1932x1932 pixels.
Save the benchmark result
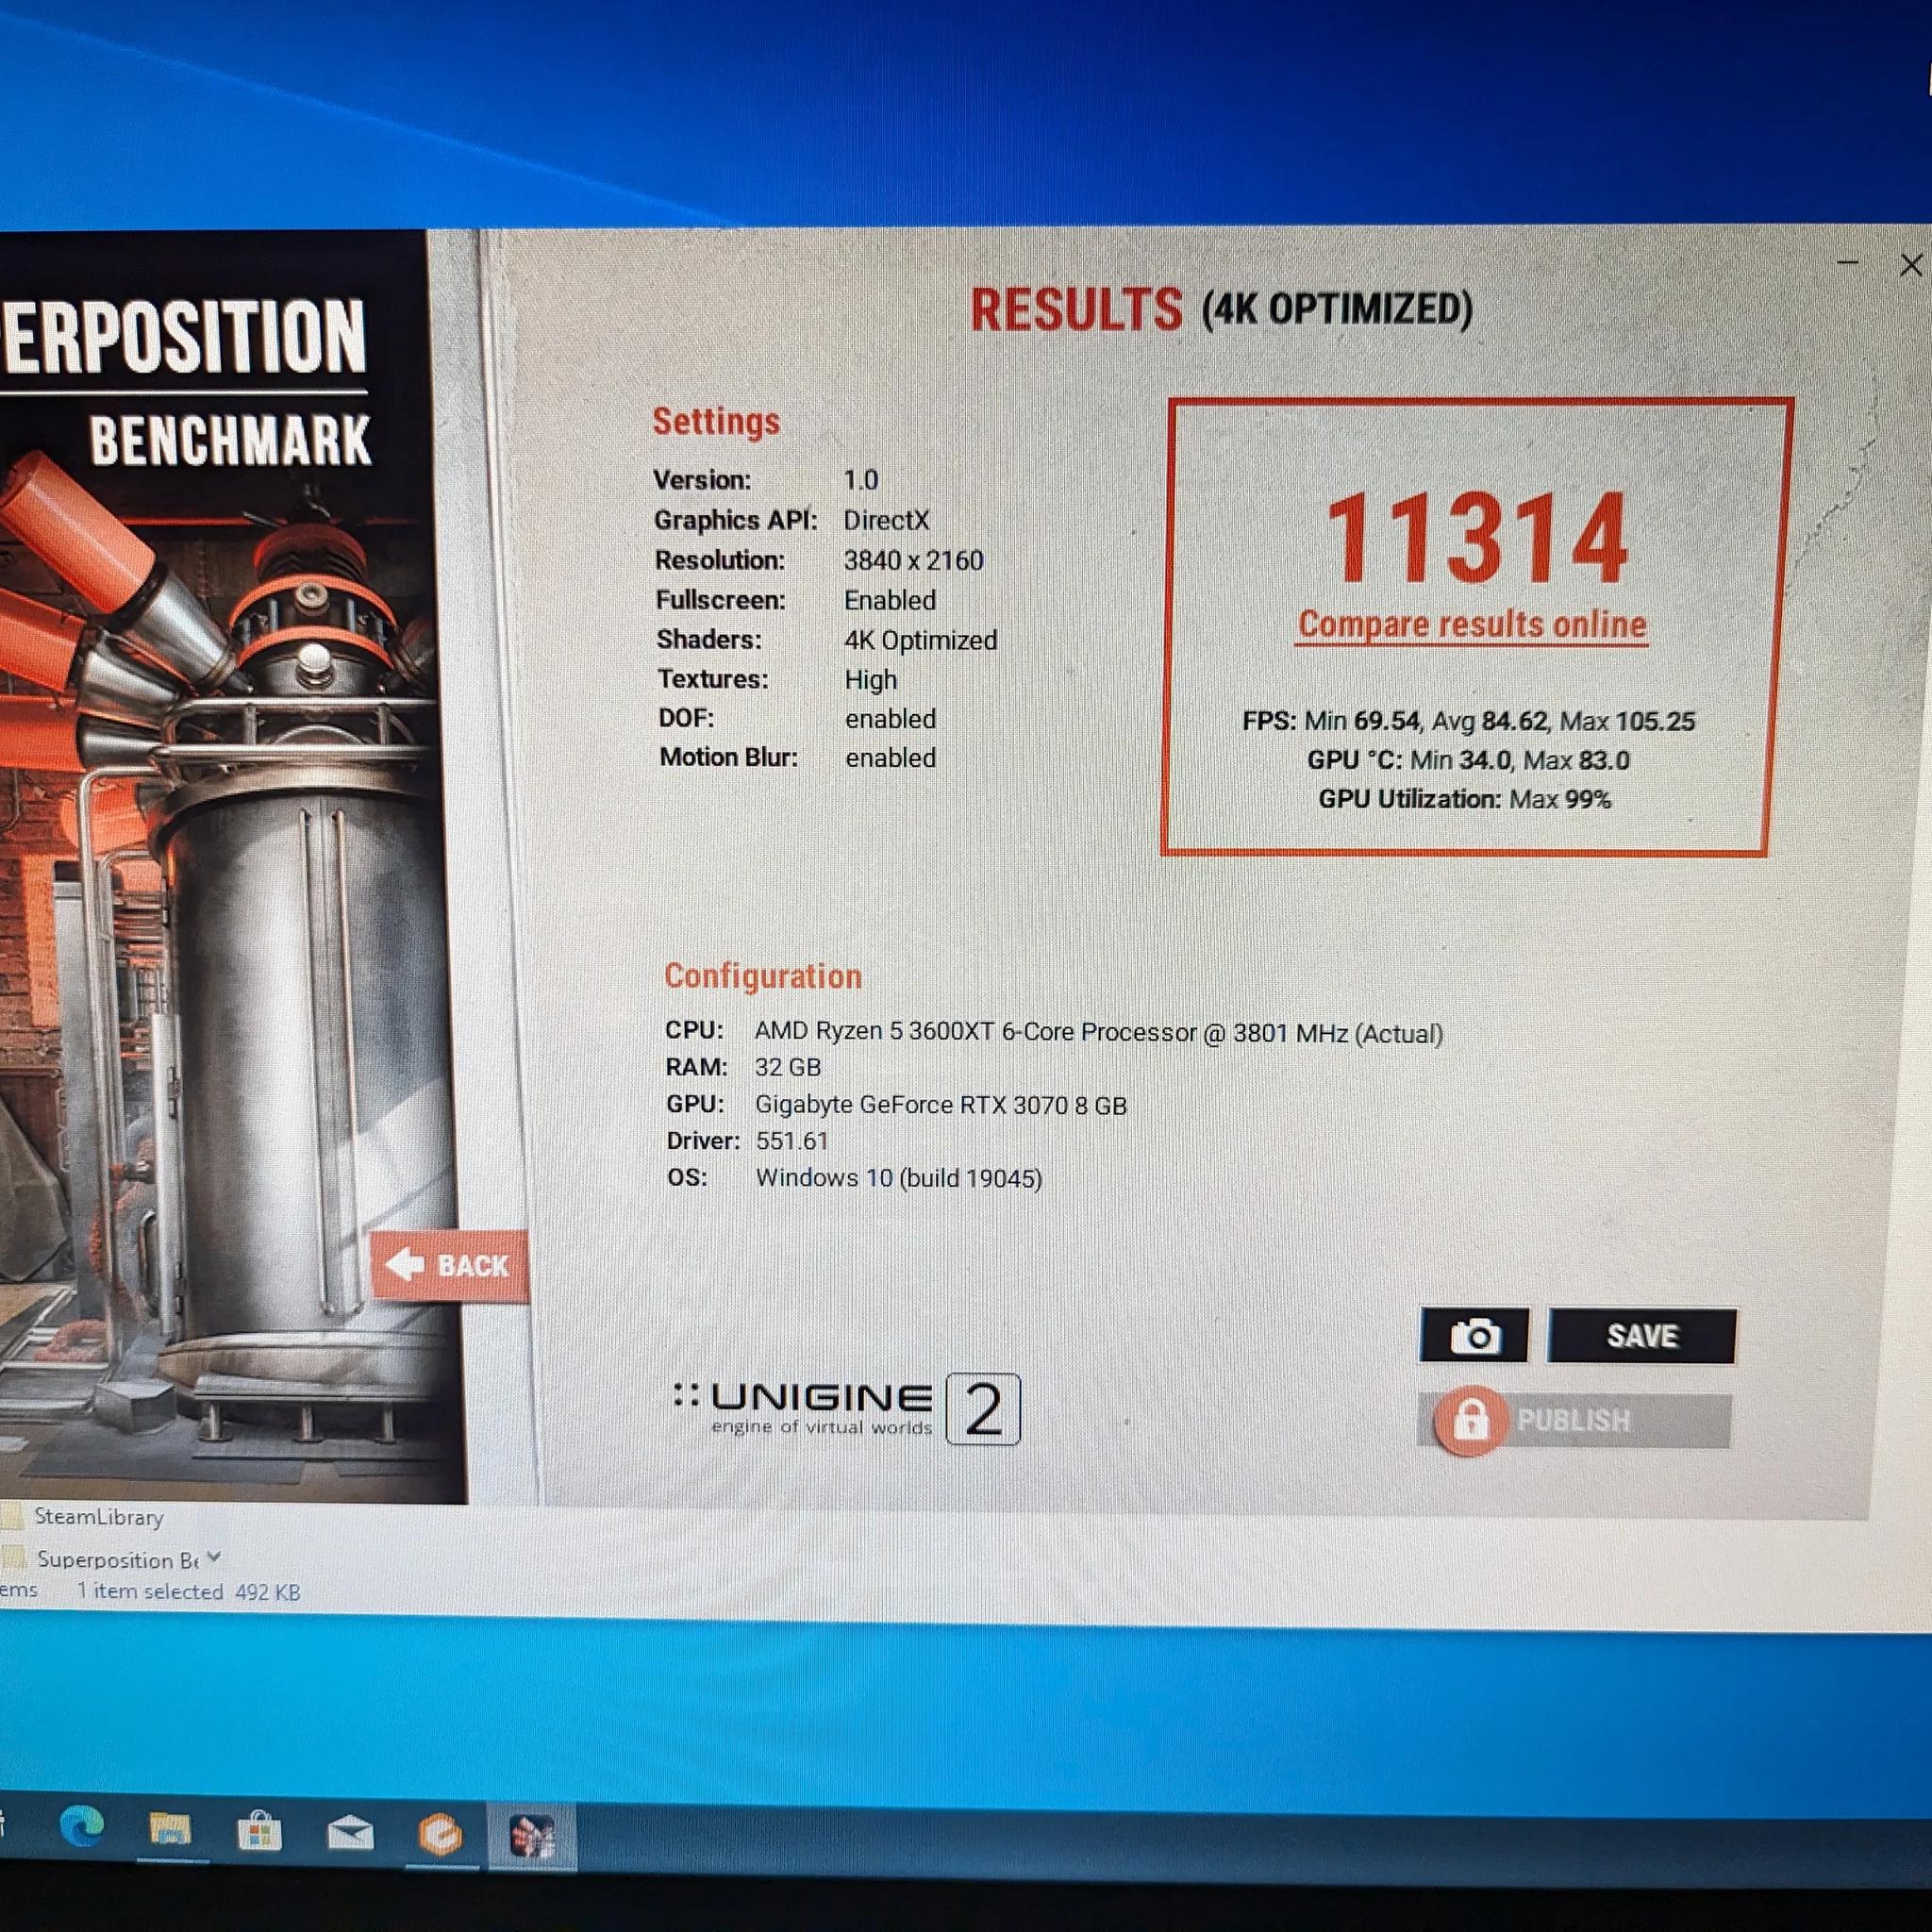coord(1641,1334)
